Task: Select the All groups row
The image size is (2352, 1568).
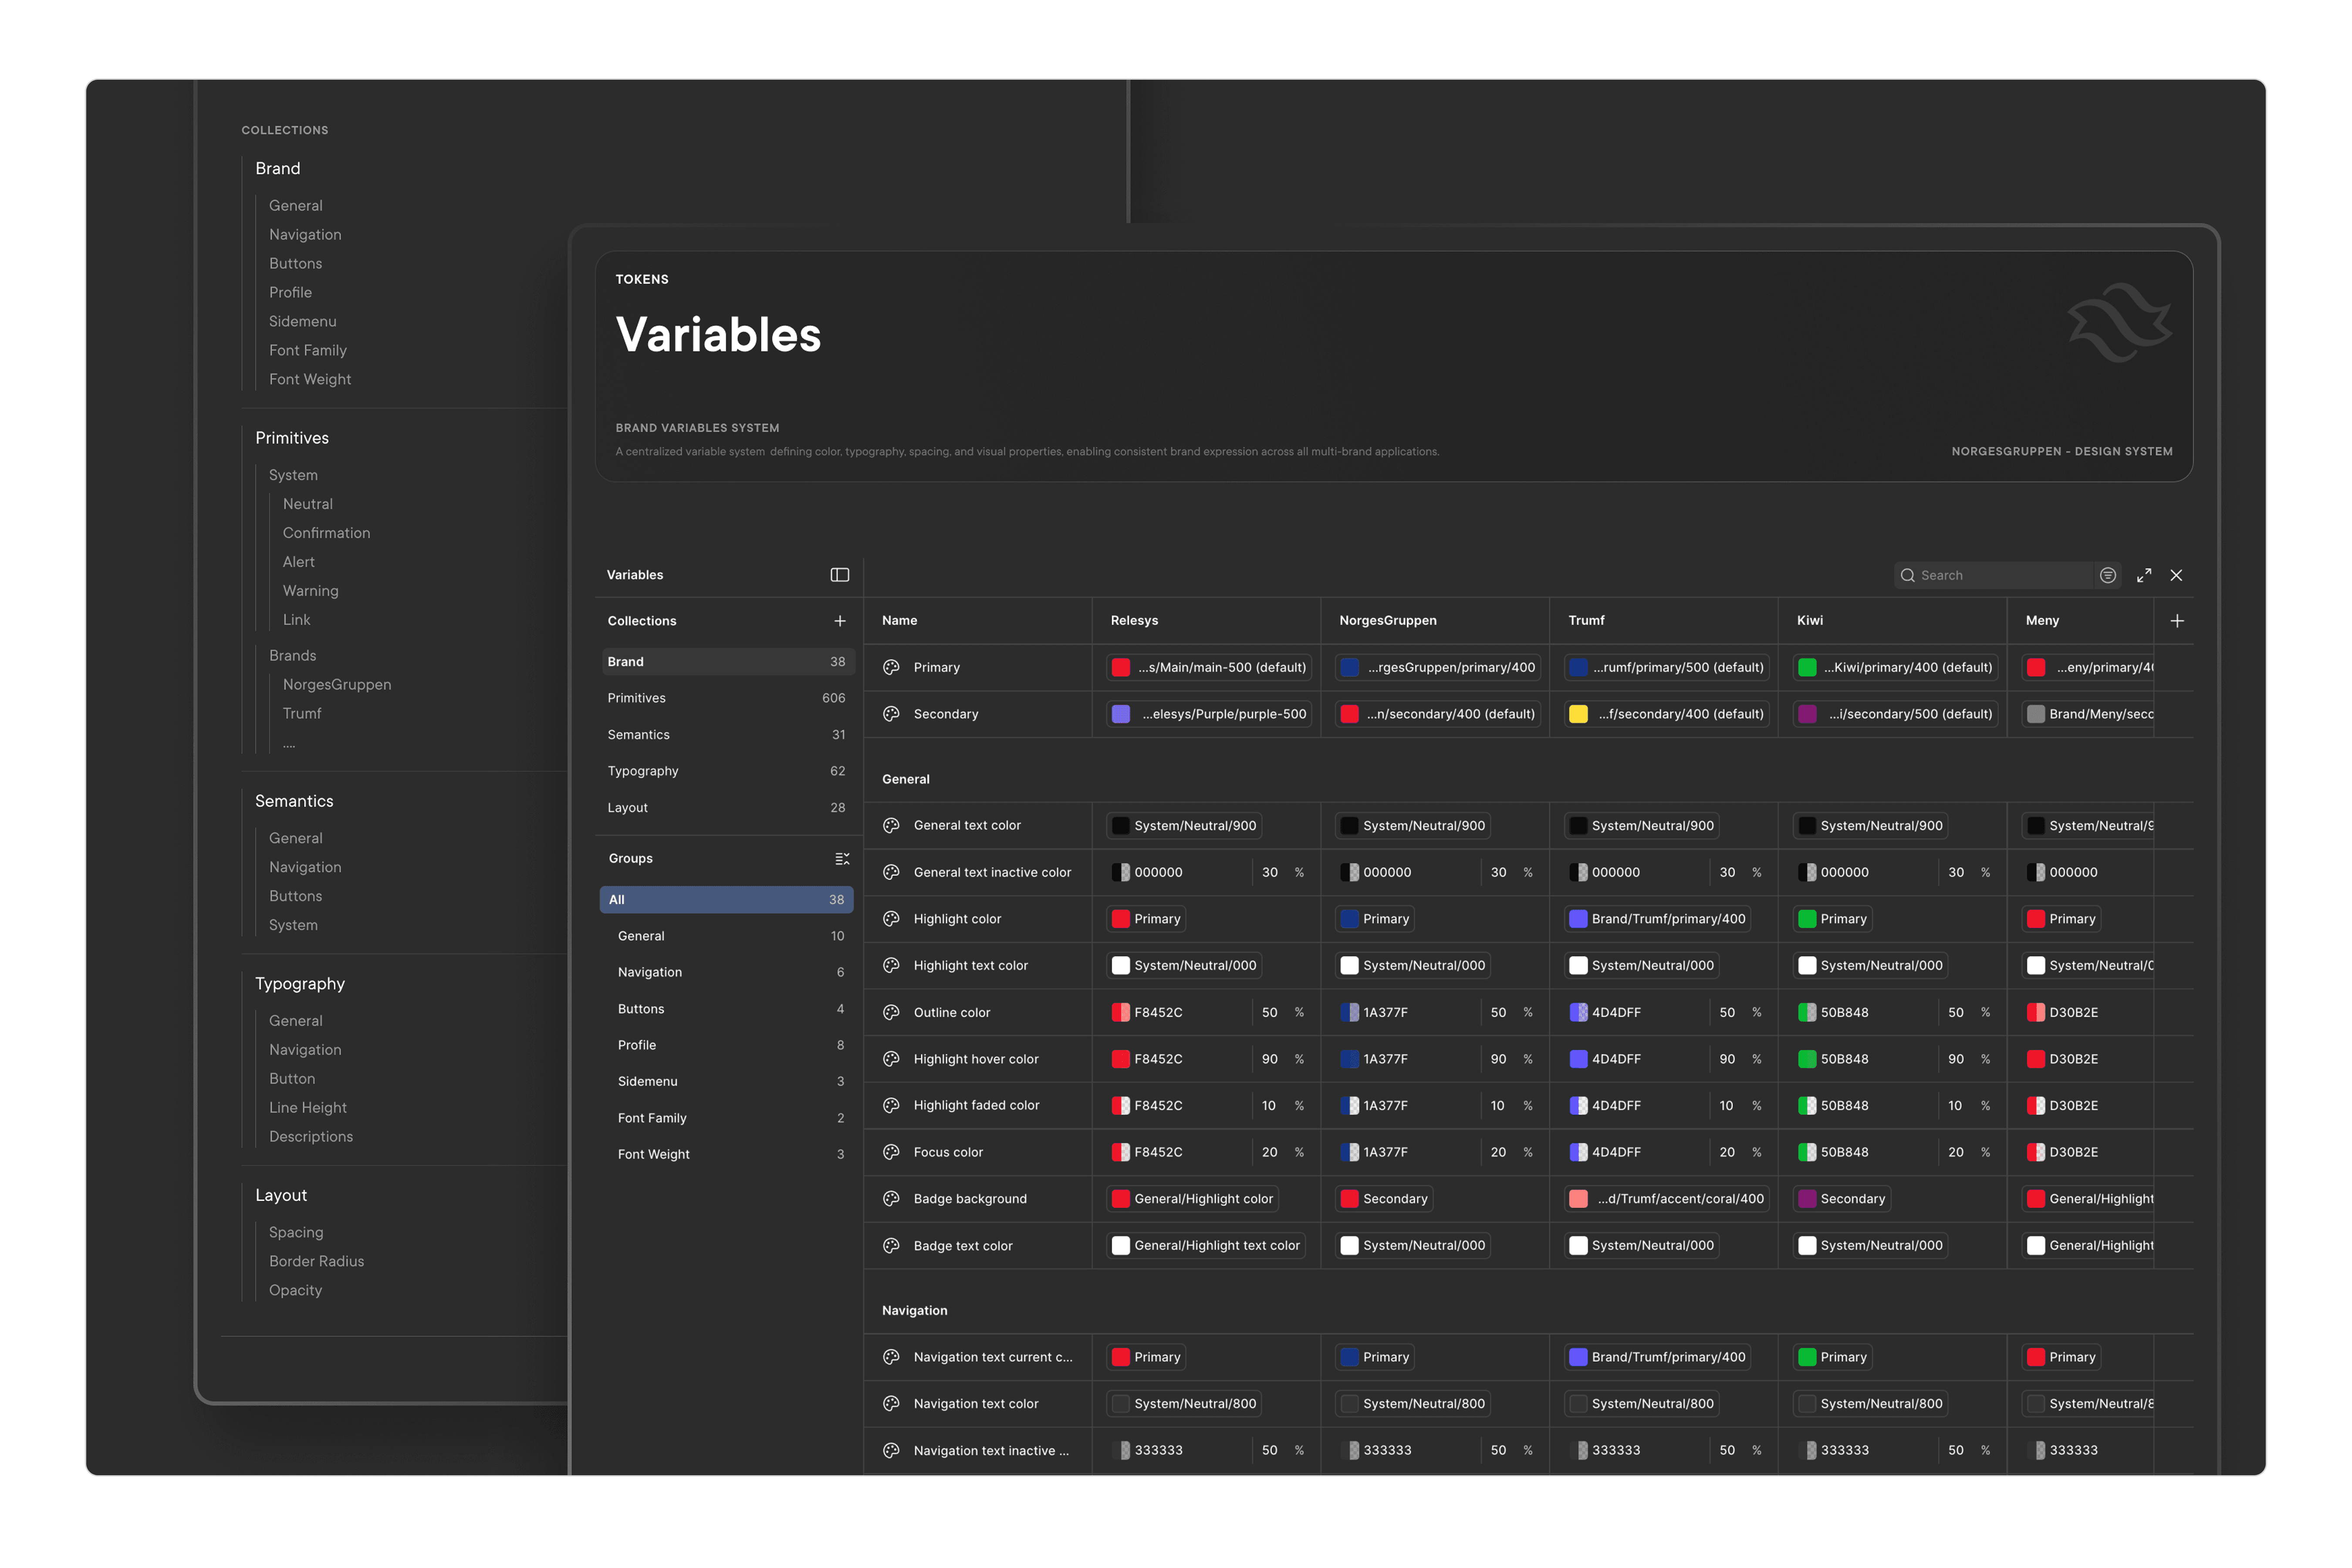Action: click(726, 899)
